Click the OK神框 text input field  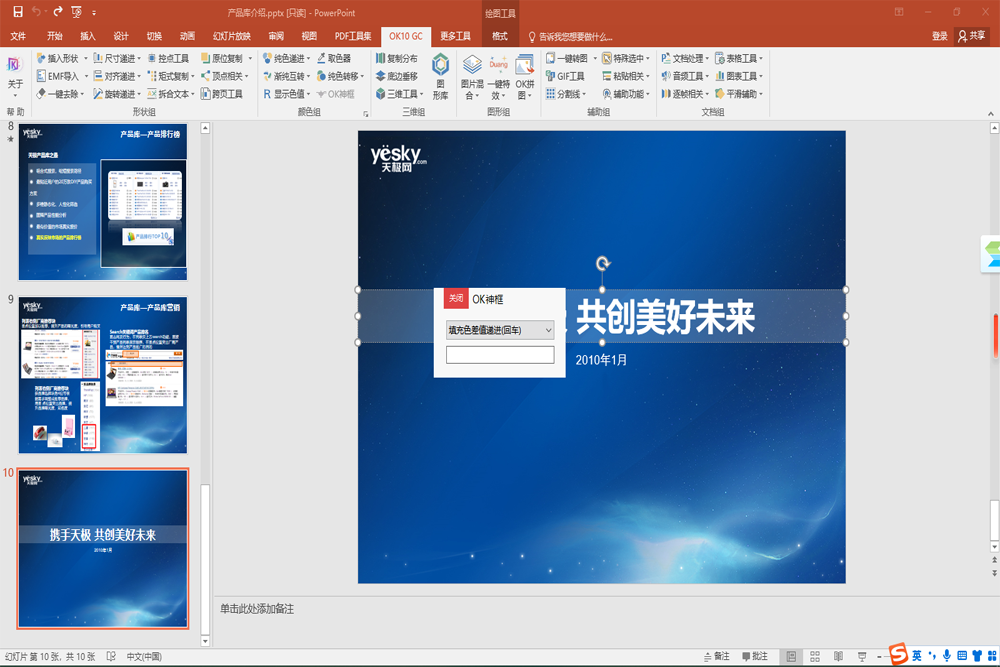pos(500,355)
